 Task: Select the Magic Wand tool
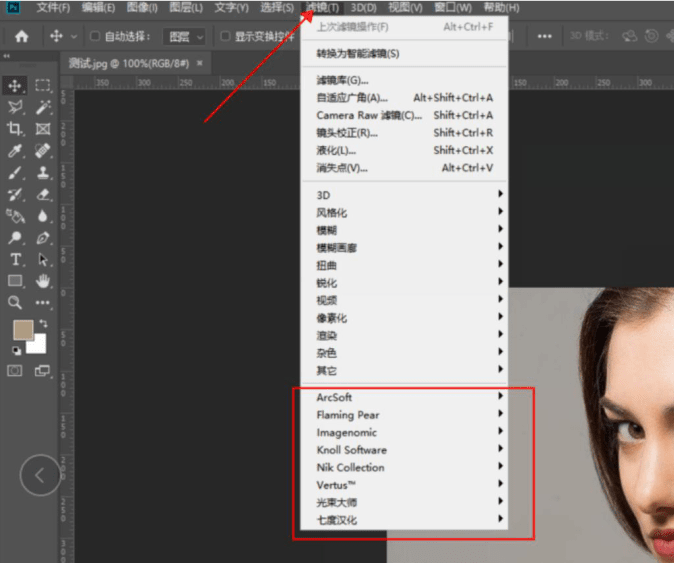(43, 107)
